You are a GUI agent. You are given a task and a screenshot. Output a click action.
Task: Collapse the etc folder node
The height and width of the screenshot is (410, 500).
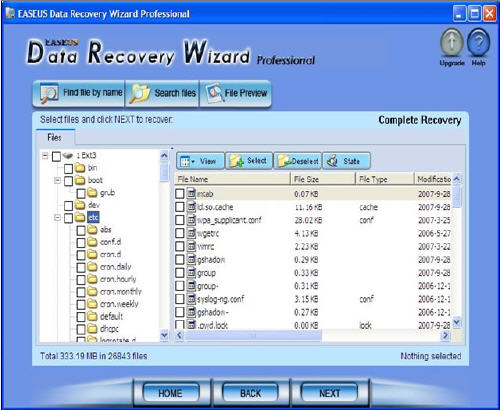click(x=57, y=218)
